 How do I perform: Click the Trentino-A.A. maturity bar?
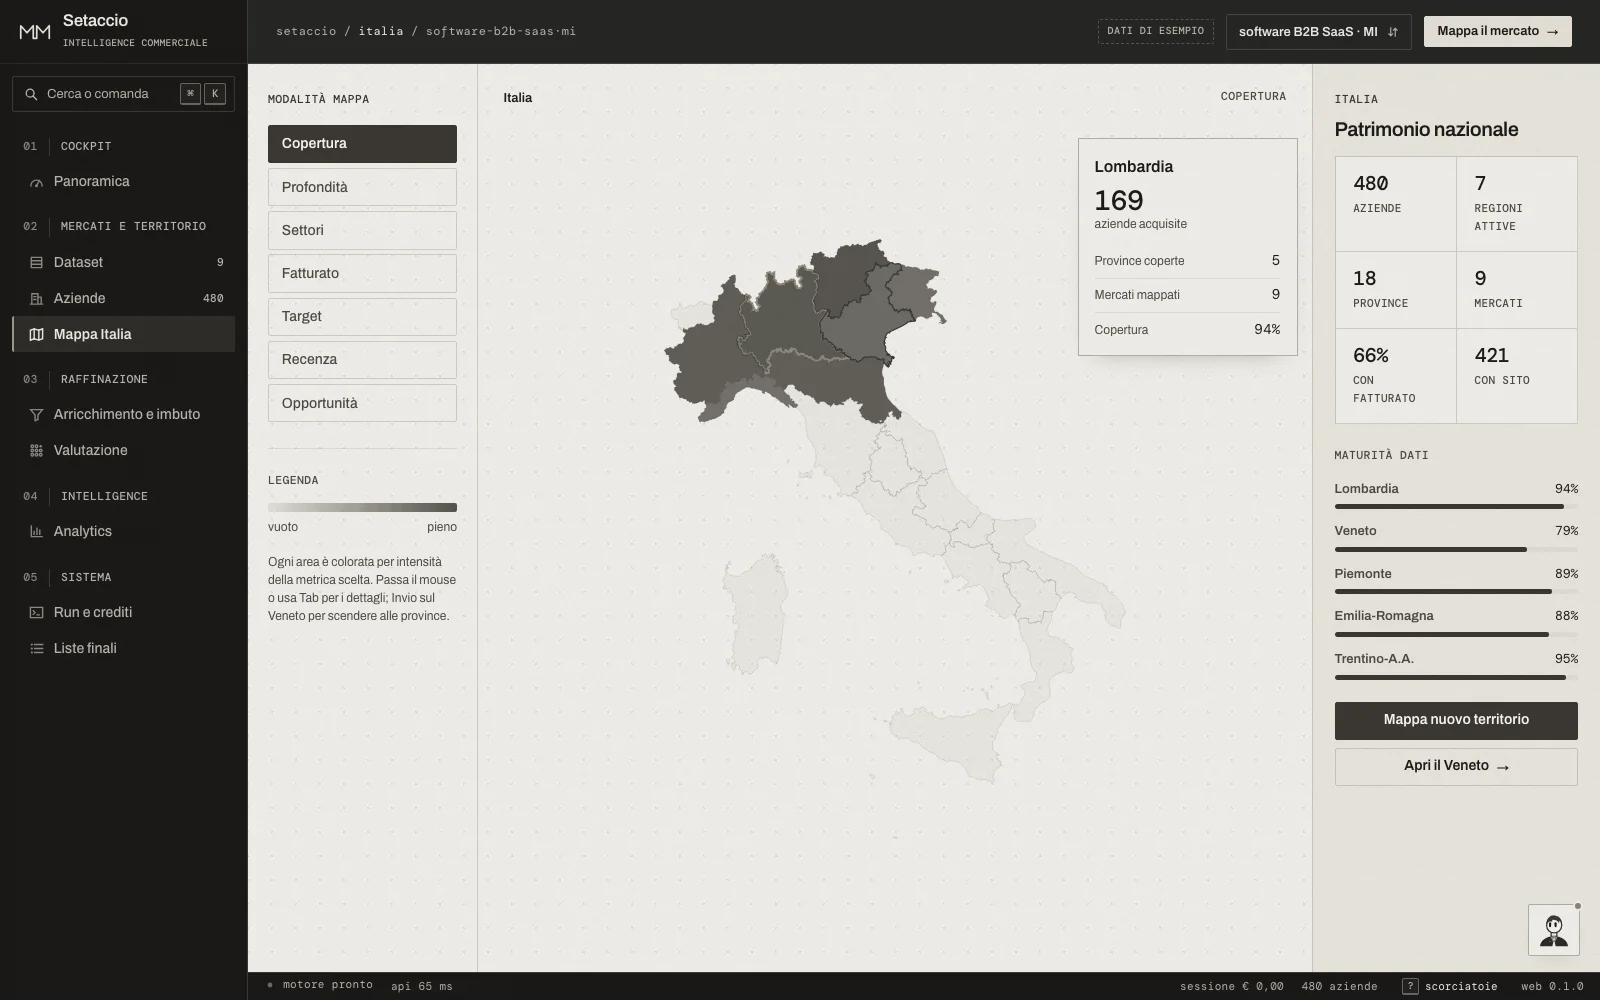(1456, 677)
